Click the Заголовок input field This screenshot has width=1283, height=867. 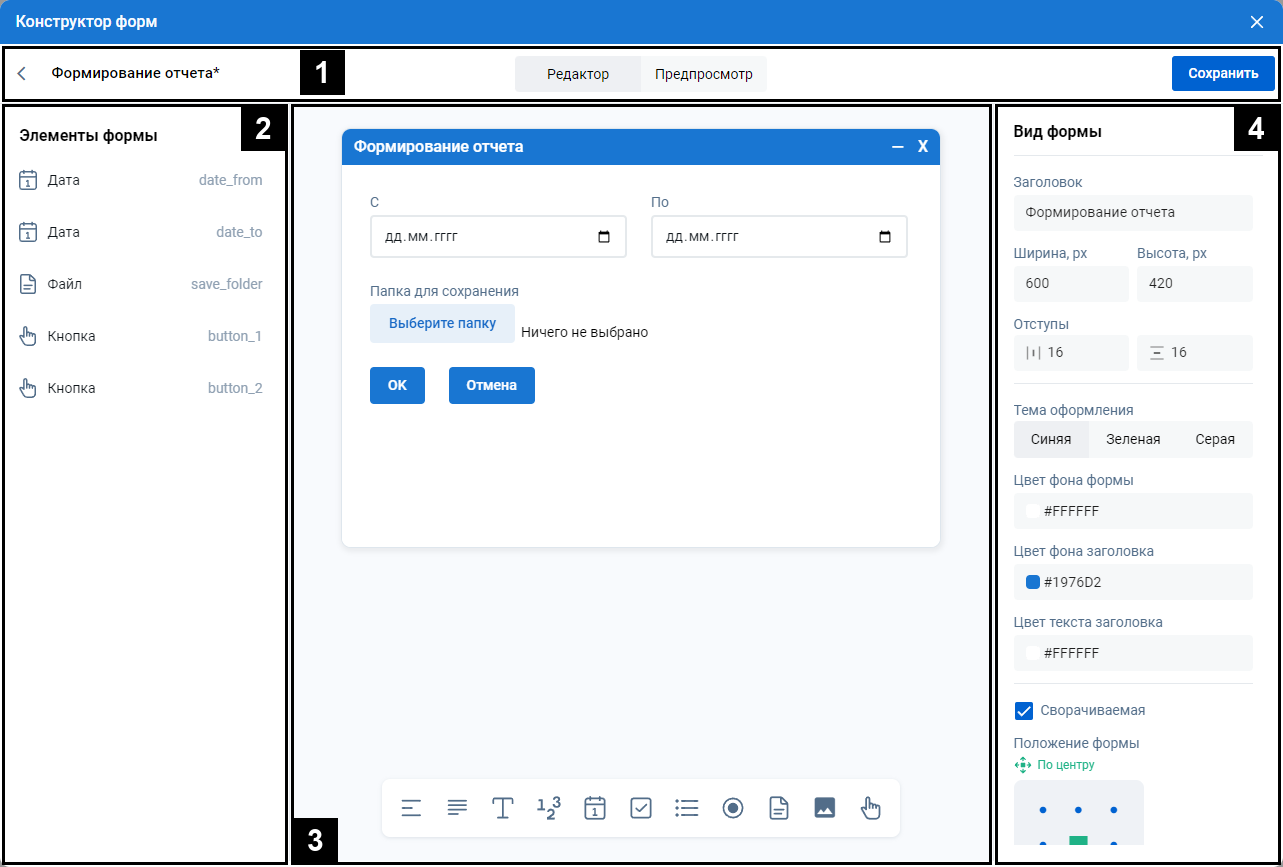(1133, 213)
